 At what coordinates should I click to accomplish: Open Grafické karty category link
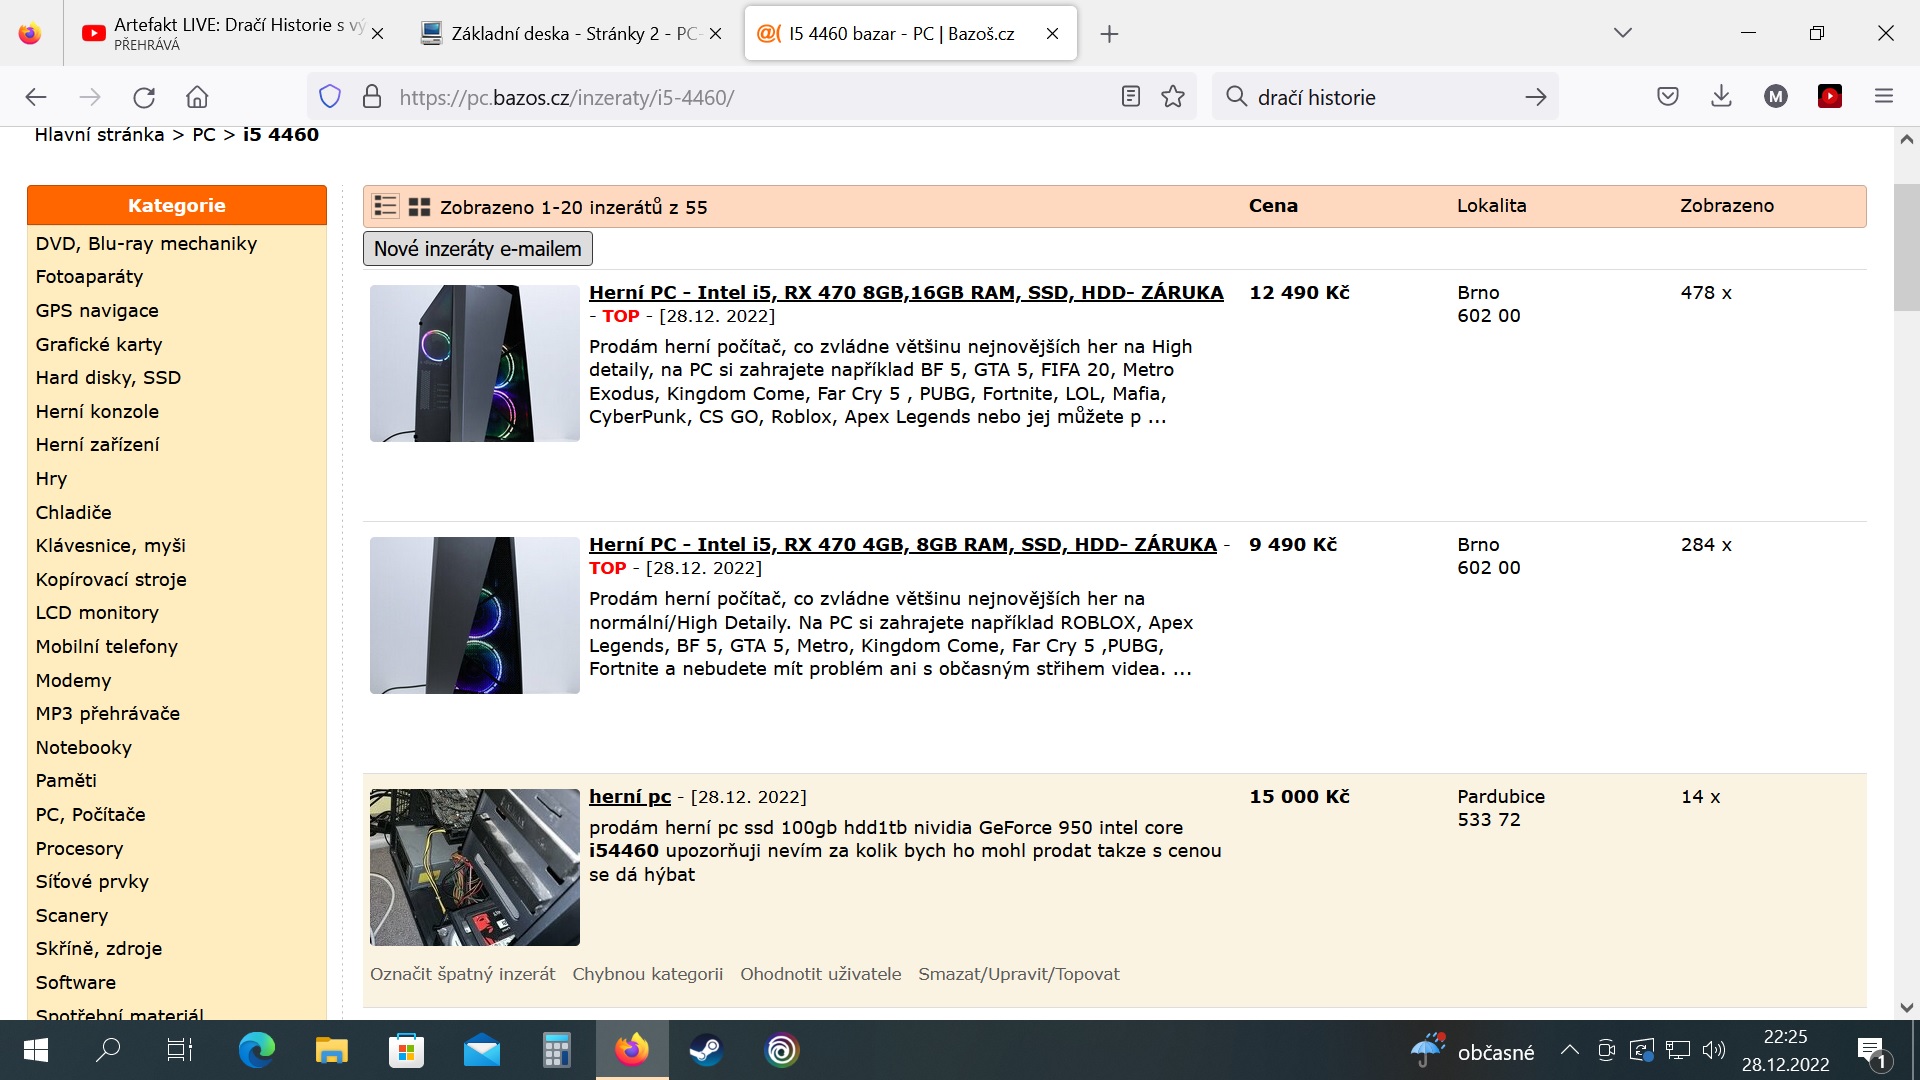coord(99,344)
